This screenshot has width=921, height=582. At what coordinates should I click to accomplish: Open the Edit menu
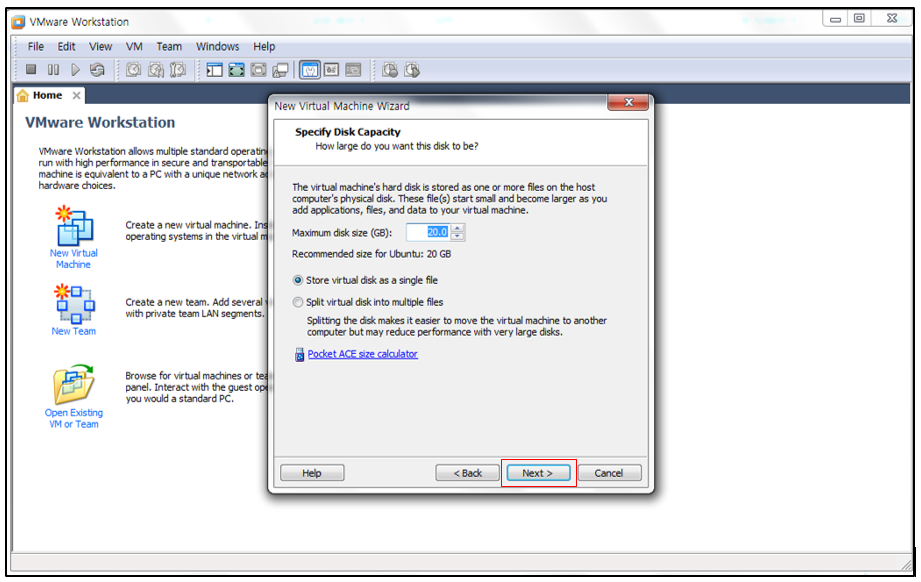pyautogui.click(x=66, y=46)
